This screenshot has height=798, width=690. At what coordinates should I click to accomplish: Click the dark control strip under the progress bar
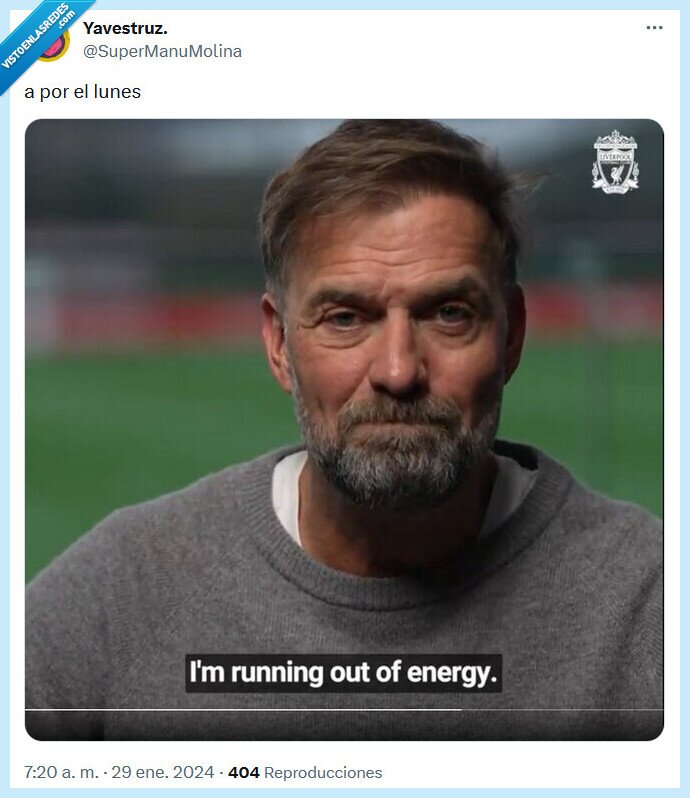click(x=344, y=726)
